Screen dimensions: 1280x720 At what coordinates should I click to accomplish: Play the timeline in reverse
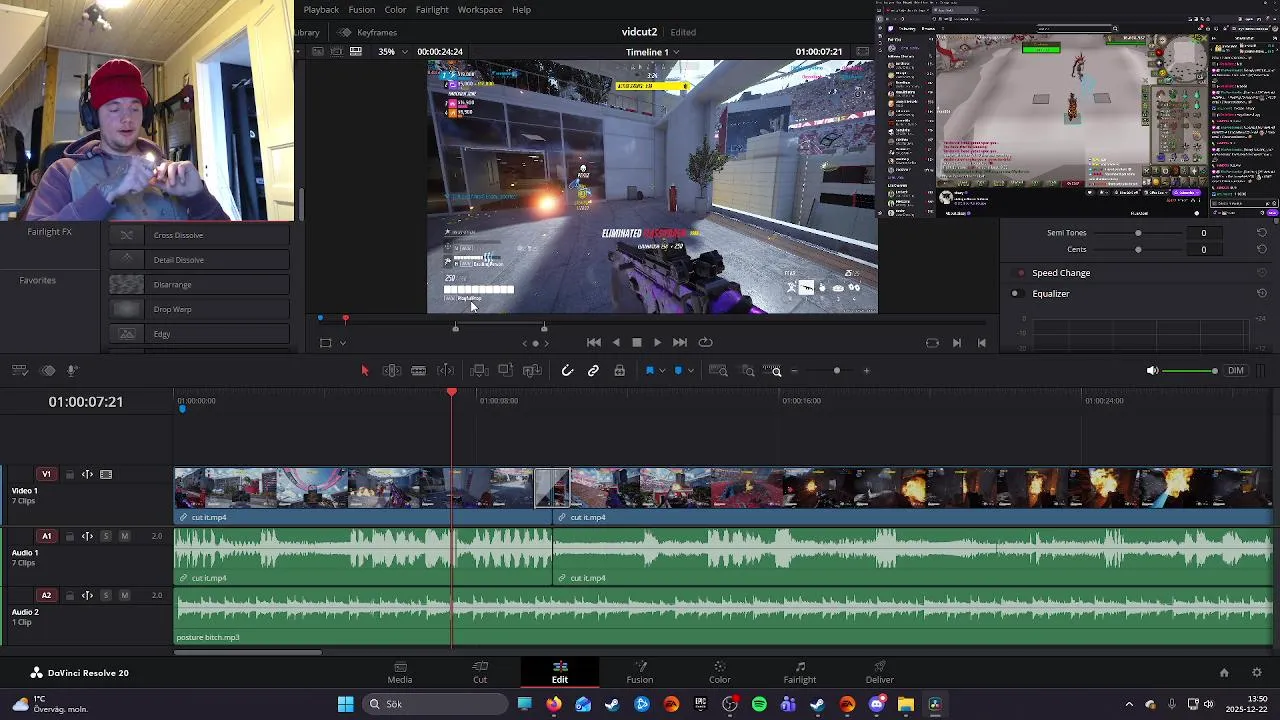pos(616,342)
